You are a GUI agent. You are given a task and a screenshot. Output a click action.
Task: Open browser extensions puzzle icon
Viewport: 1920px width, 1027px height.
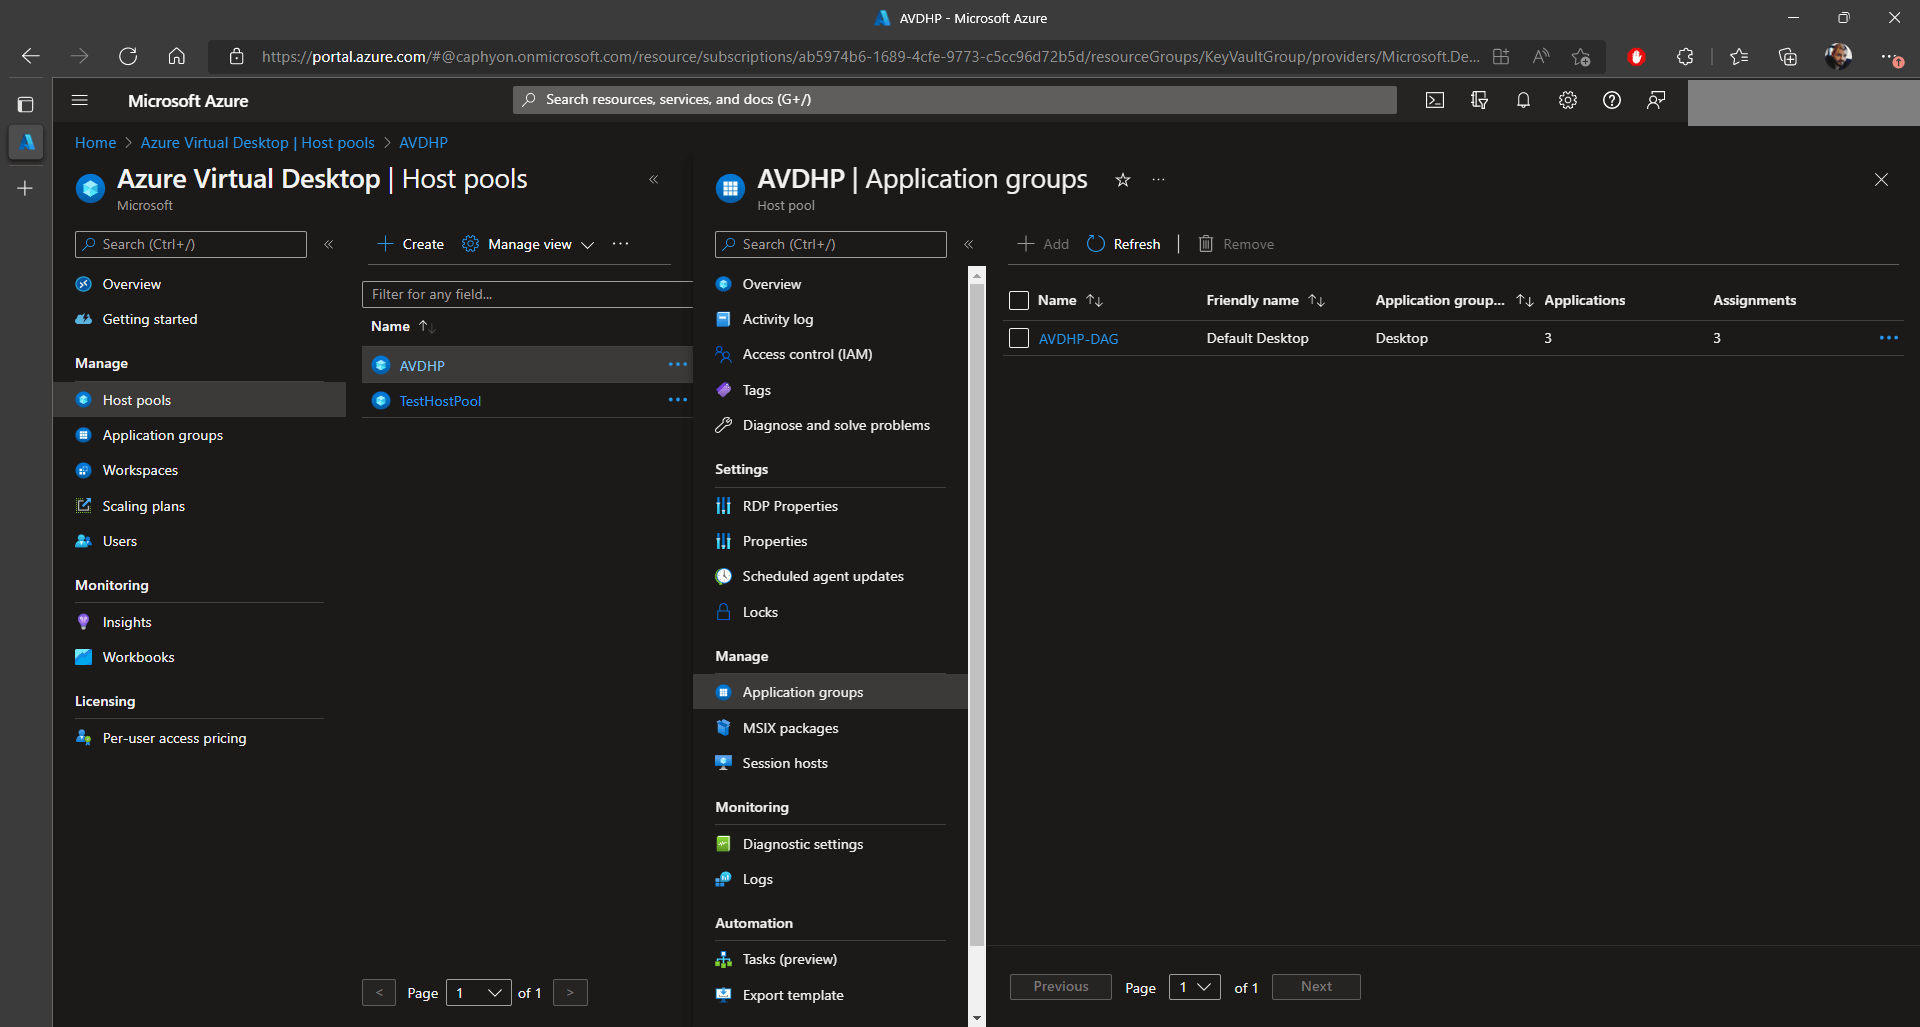click(1685, 57)
